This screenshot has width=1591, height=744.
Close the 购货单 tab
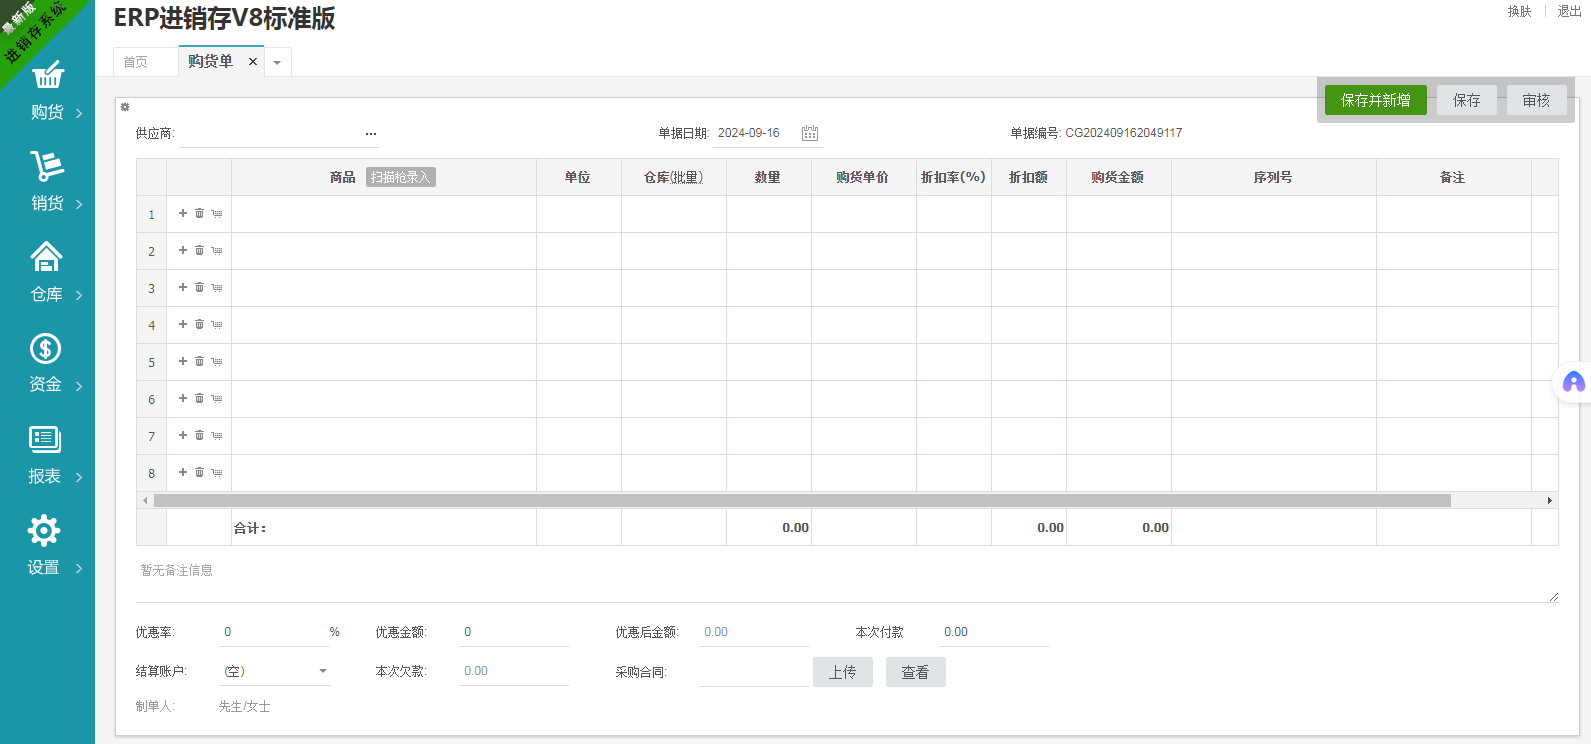coord(253,62)
